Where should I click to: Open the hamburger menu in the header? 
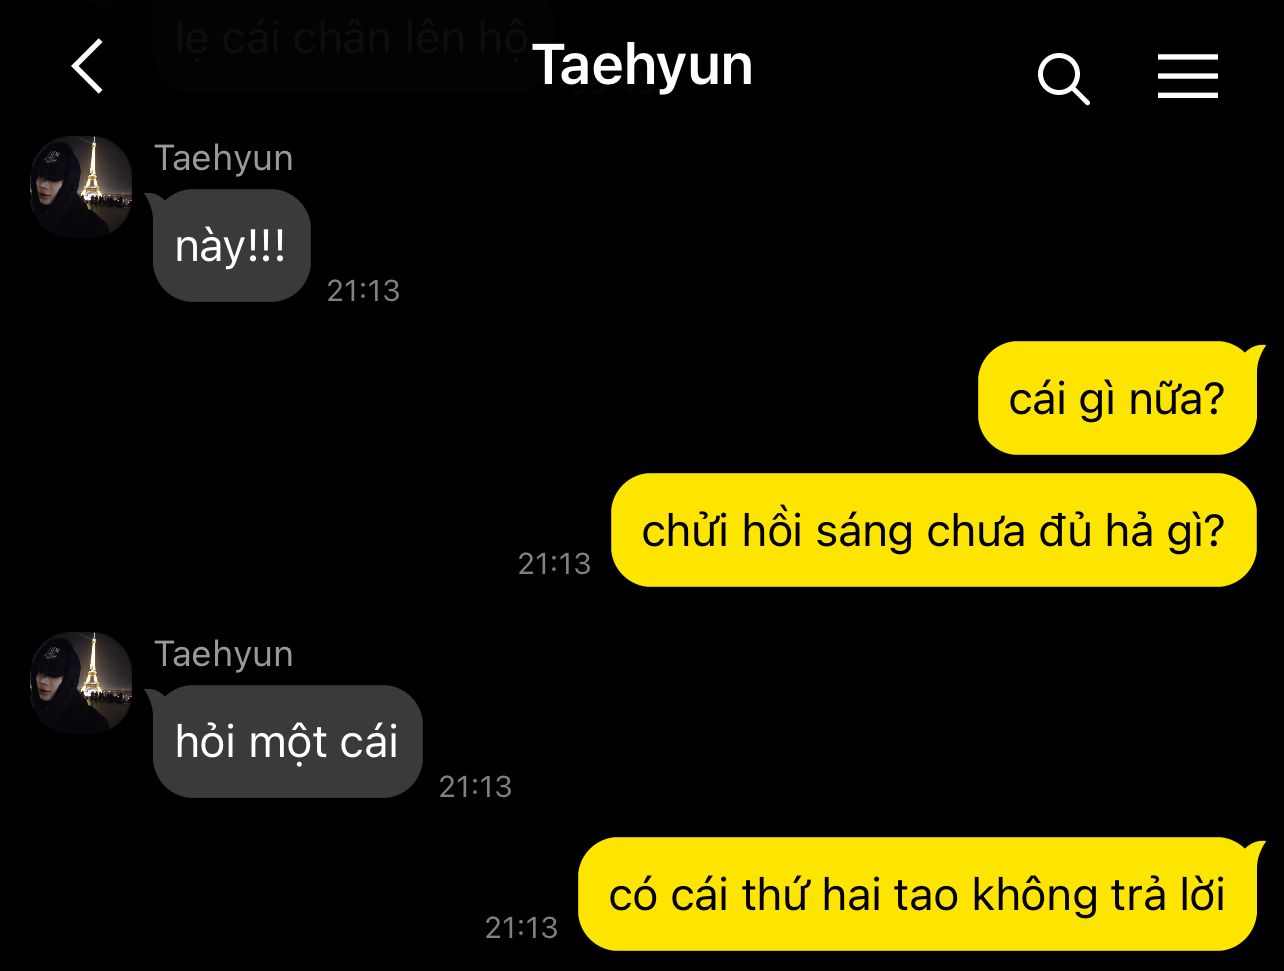point(1187,77)
